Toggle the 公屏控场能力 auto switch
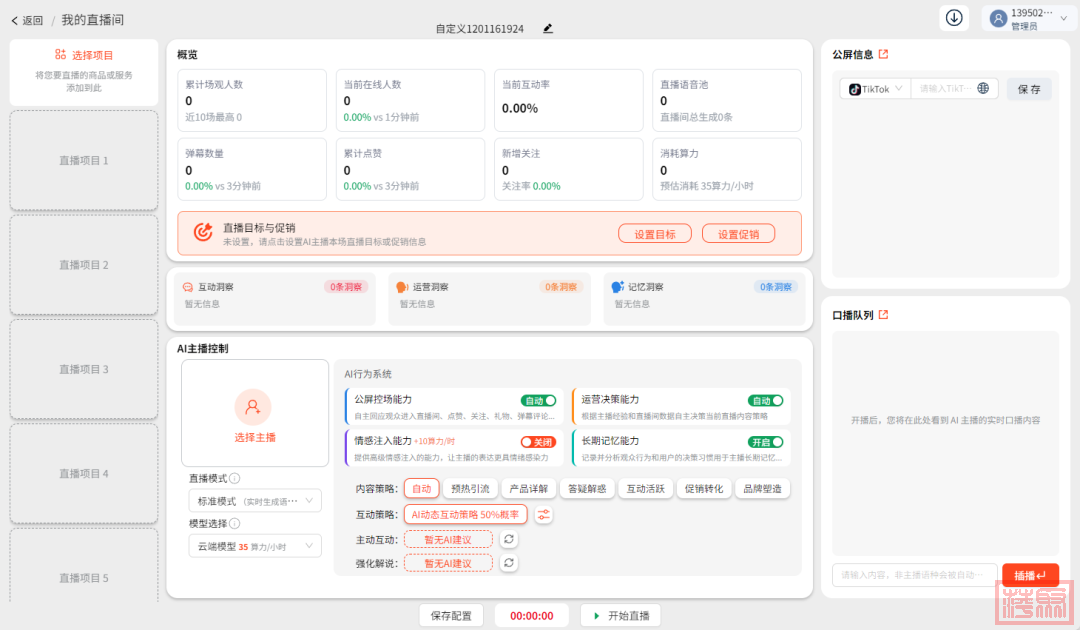 [x=538, y=400]
